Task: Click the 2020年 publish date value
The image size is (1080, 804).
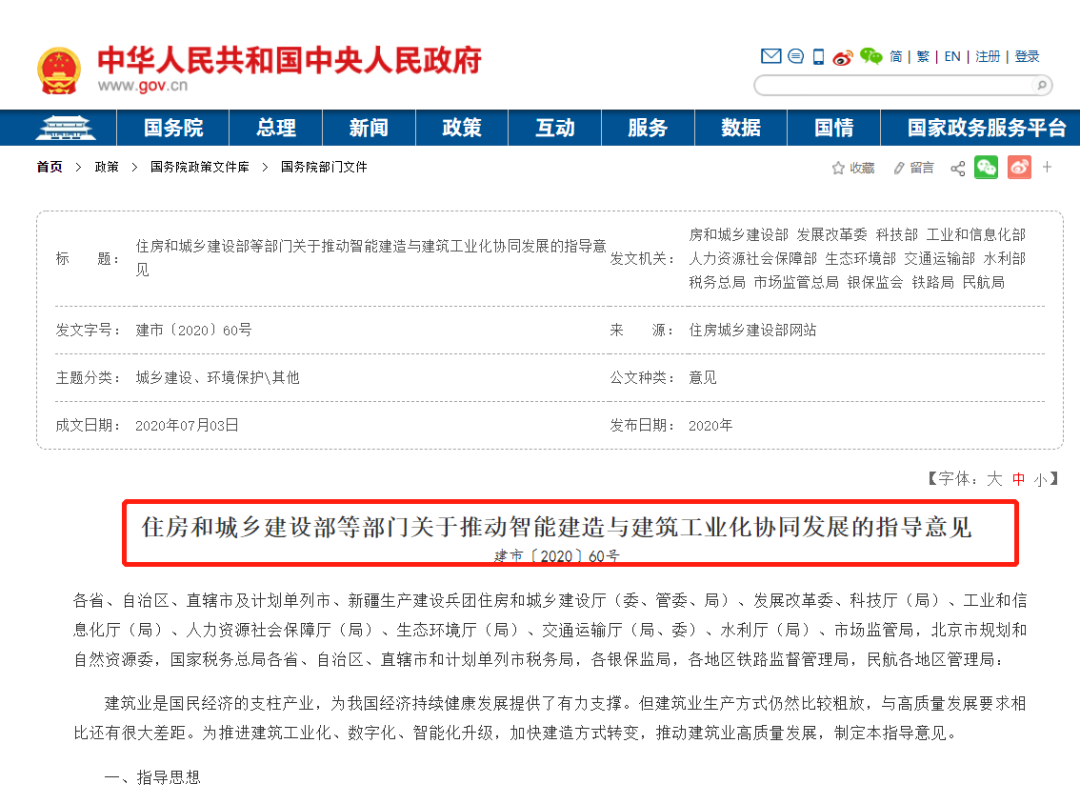Action: point(710,425)
